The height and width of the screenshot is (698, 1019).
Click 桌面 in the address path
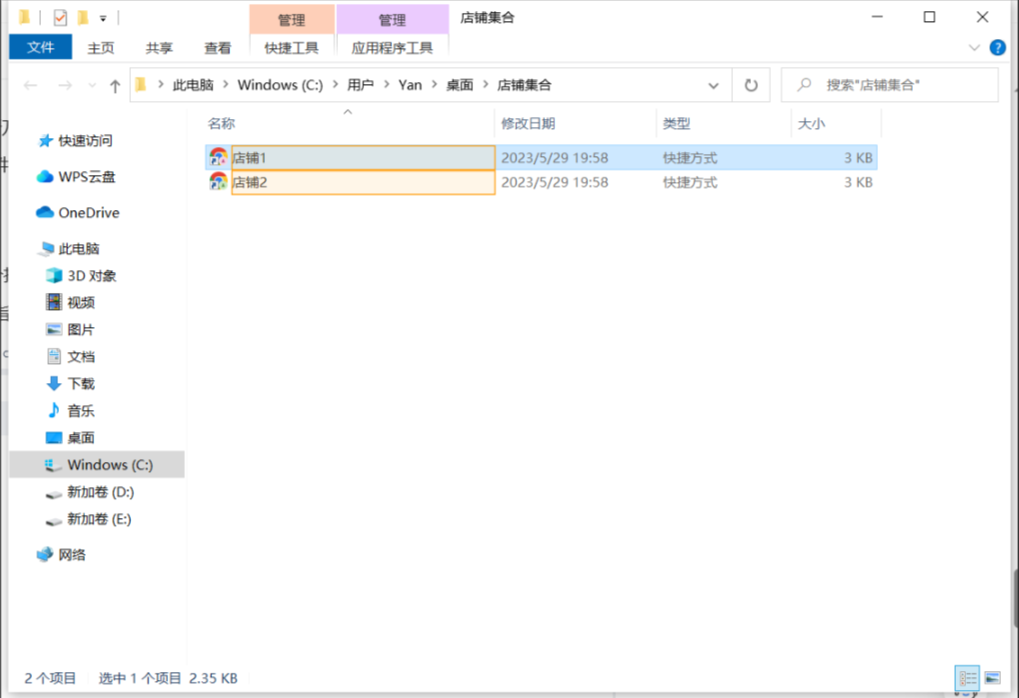pyautogui.click(x=459, y=85)
